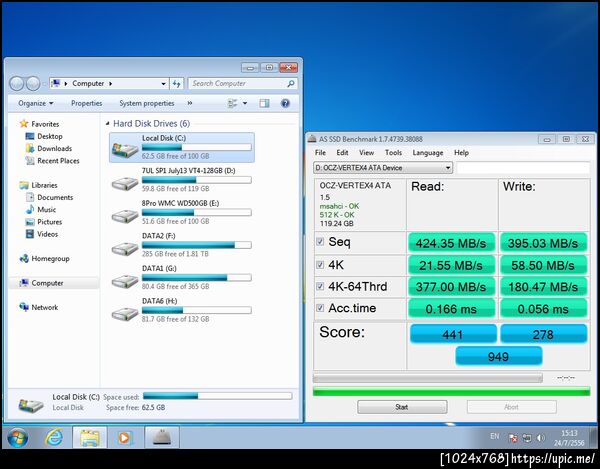Open Windows Media Player taskbar icon
The height and width of the screenshot is (469, 600).
(125, 437)
